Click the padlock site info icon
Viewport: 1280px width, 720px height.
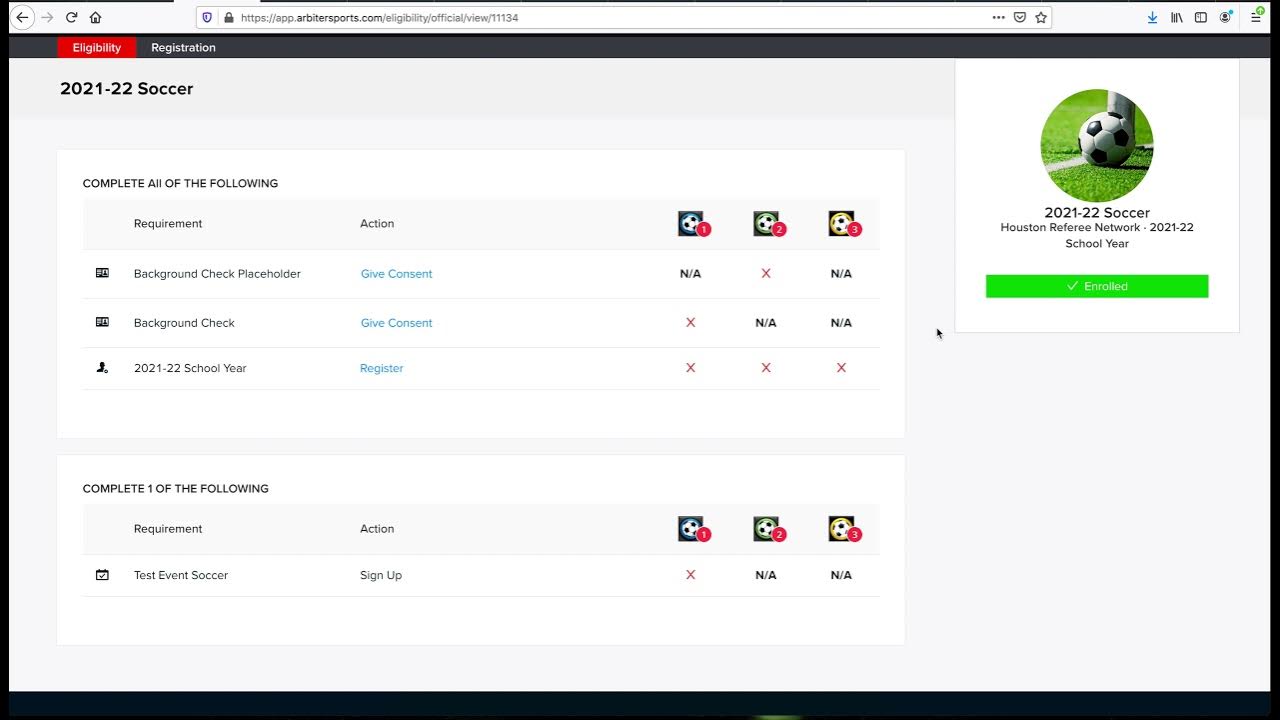(x=228, y=17)
